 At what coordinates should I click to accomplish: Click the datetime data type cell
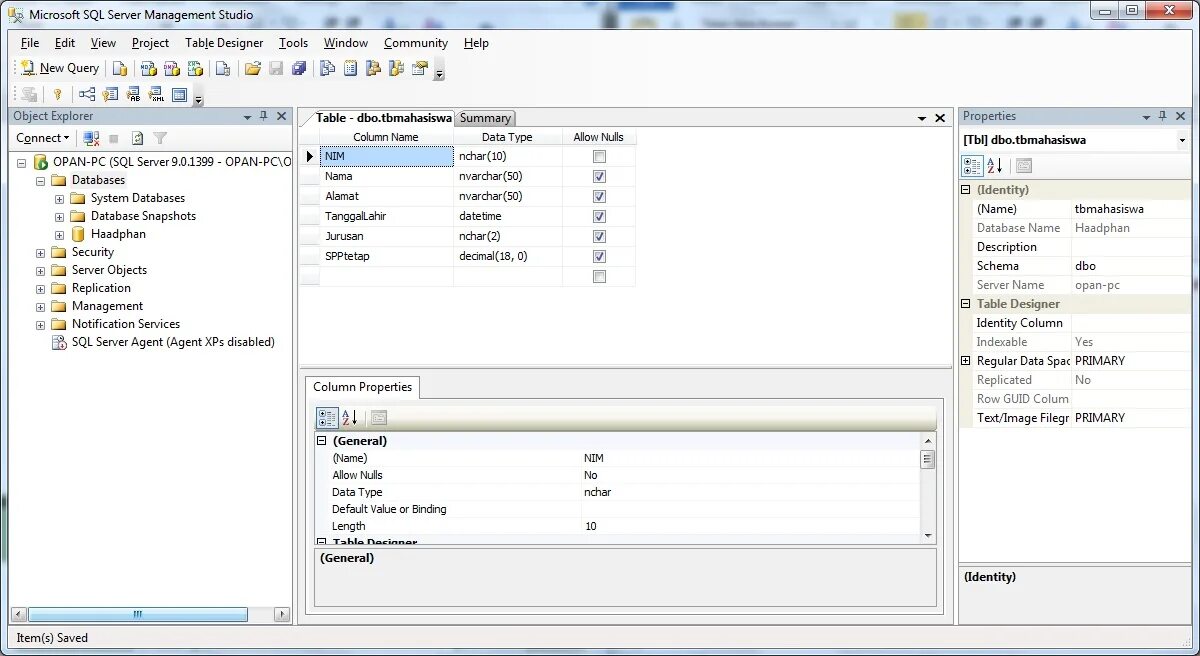508,216
